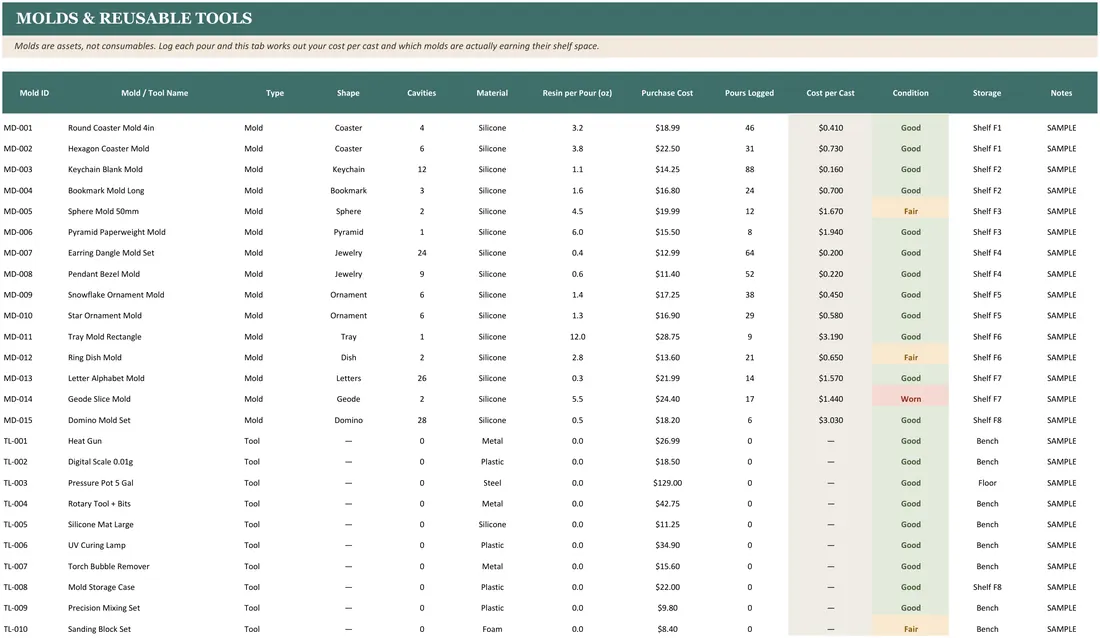Click the Notes column header
The height and width of the screenshot is (638, 1100).
tap(1061, 93)
